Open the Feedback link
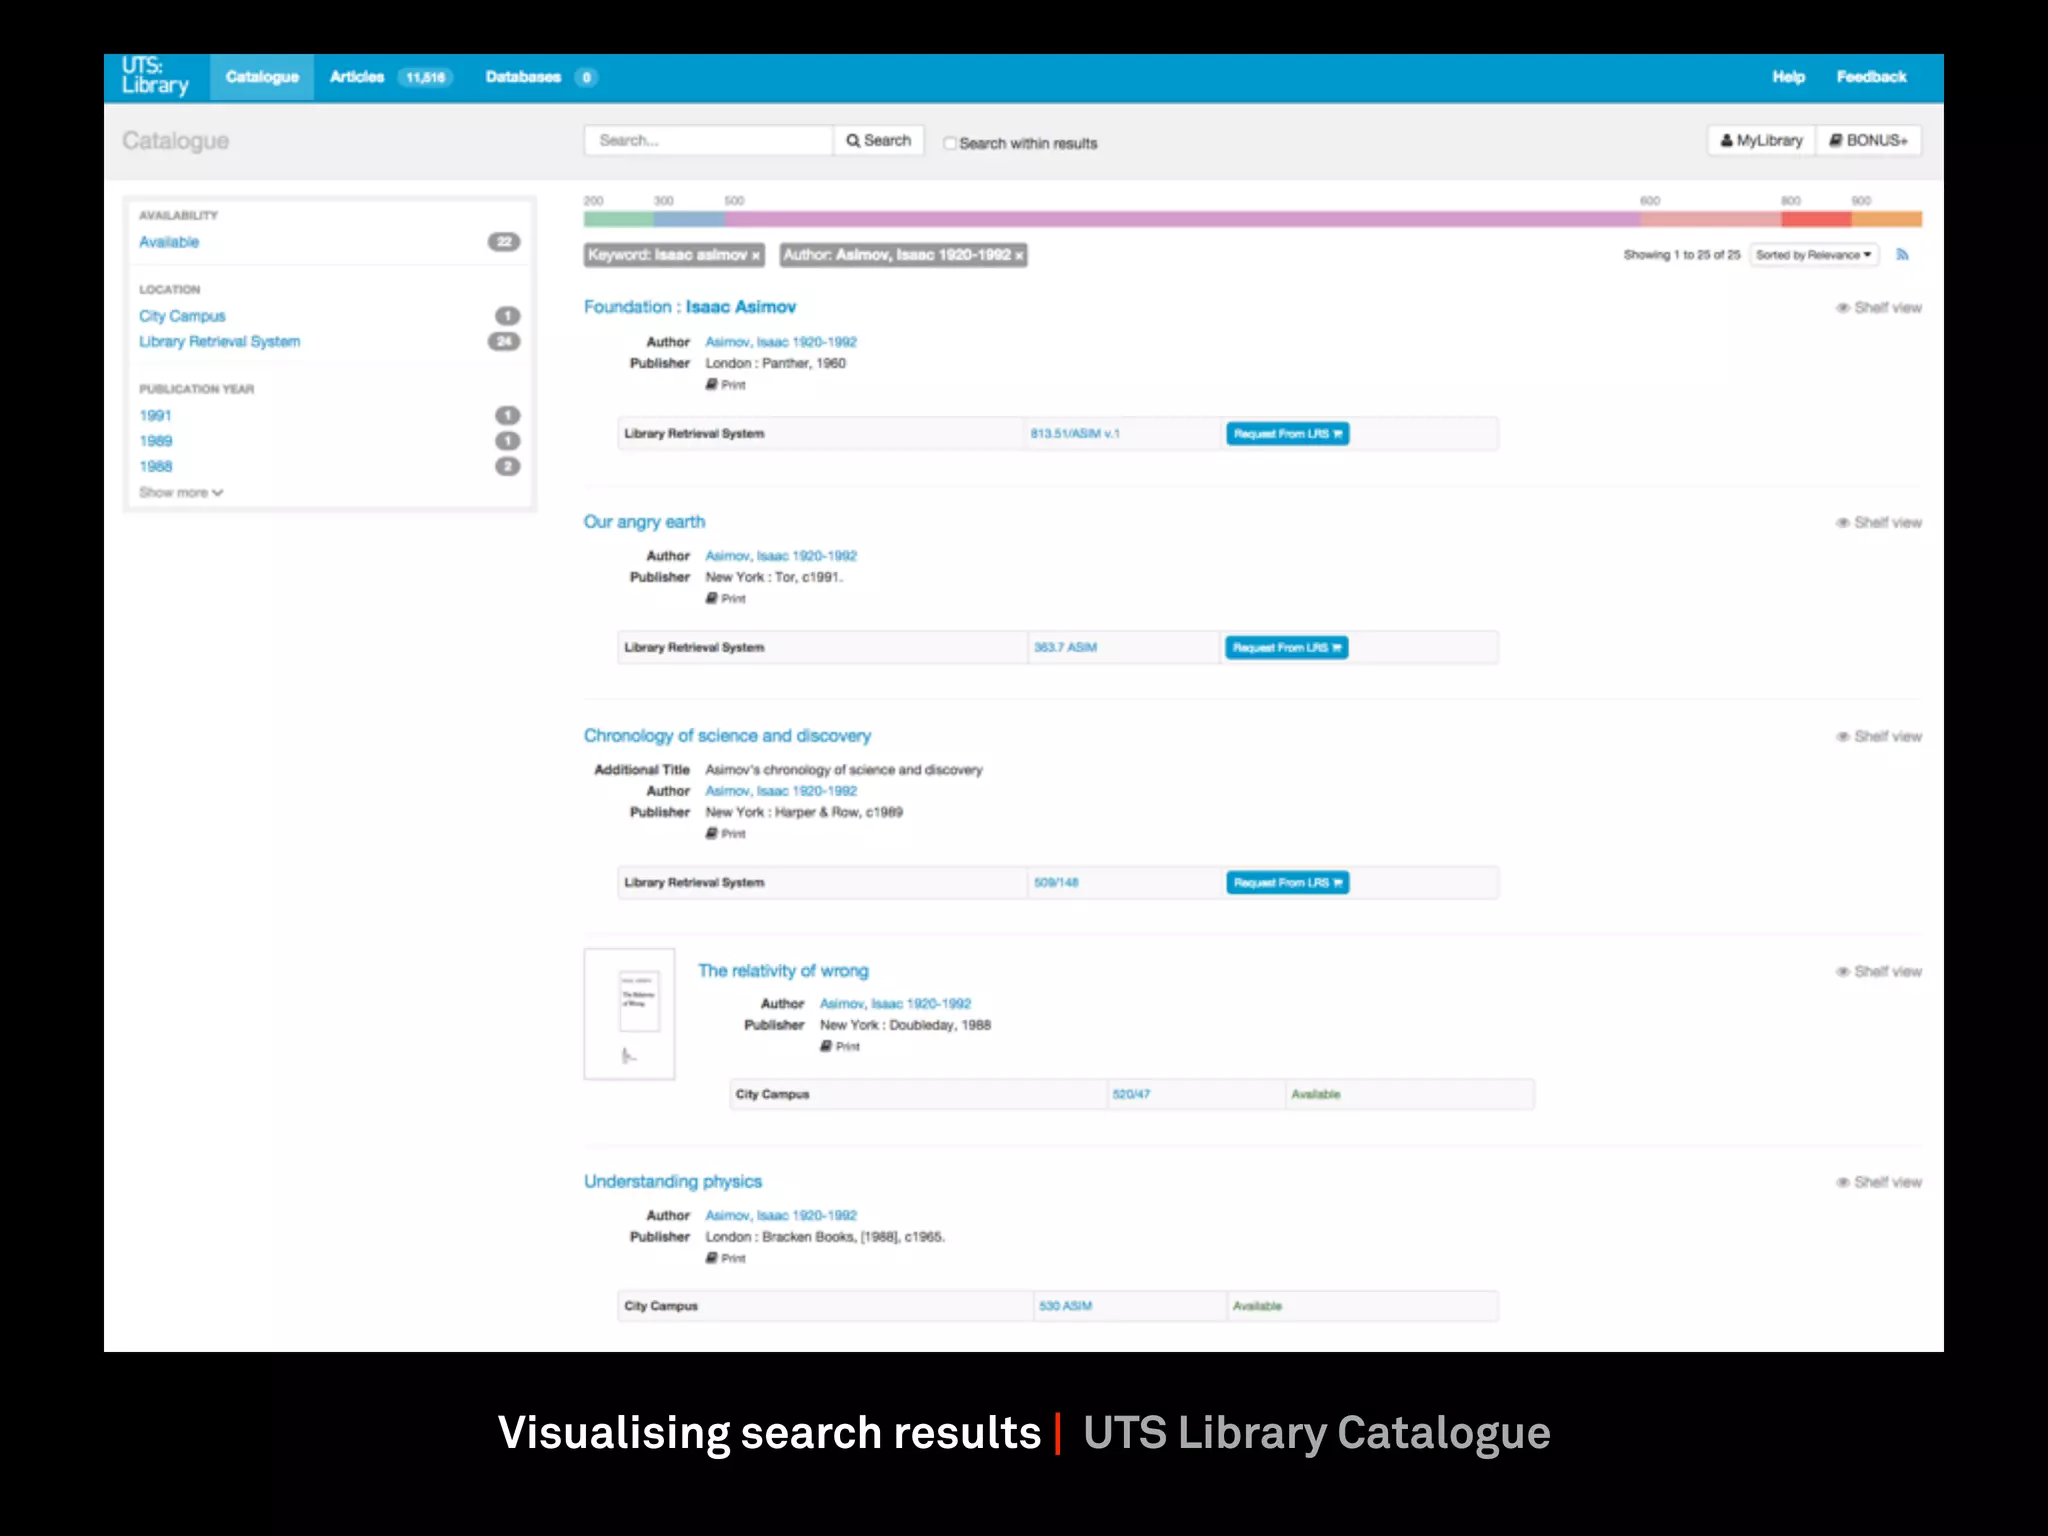This screenshot has width=2048, height=1536. click(x=1871, y=77)
